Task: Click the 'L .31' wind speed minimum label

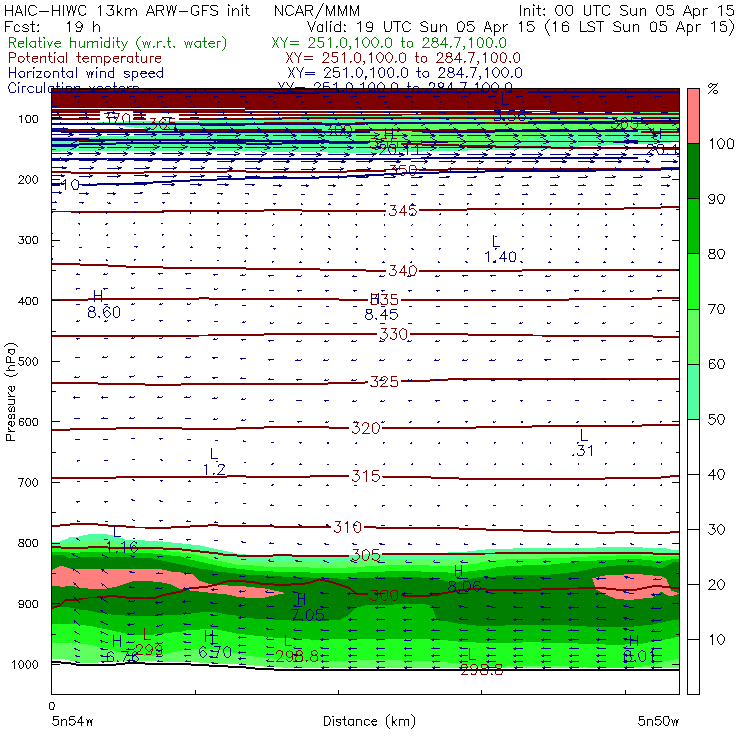Action: (x=583, y=443)
